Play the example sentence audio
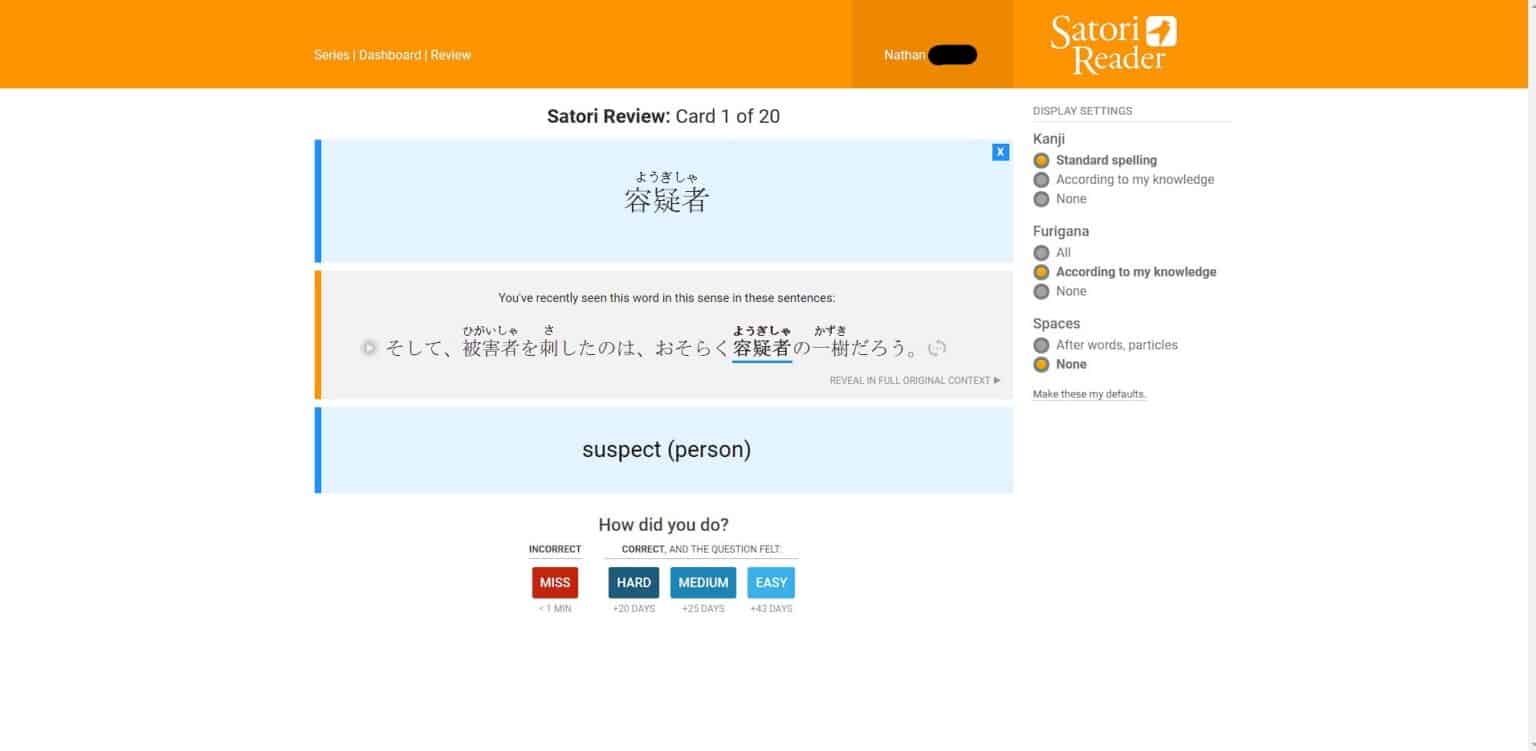The image size is (1536, 751). click(x=369, y=348)
